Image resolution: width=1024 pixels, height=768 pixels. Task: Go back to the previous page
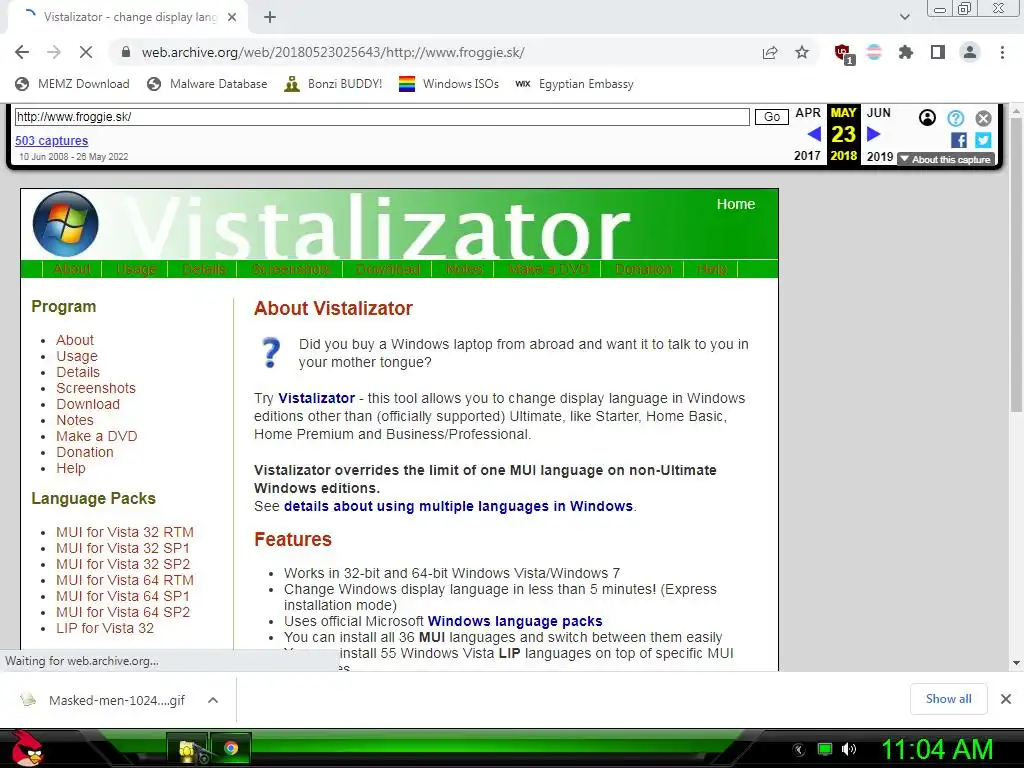click(22, 52)
